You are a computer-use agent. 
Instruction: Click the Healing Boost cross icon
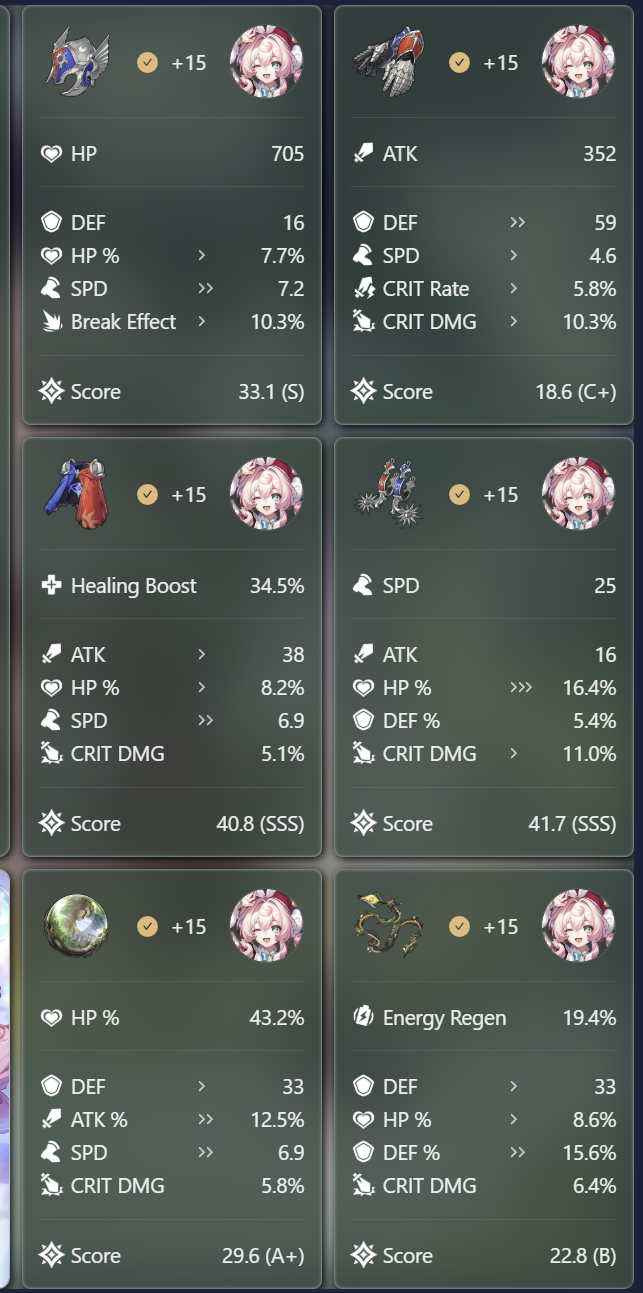pos(51,586)
